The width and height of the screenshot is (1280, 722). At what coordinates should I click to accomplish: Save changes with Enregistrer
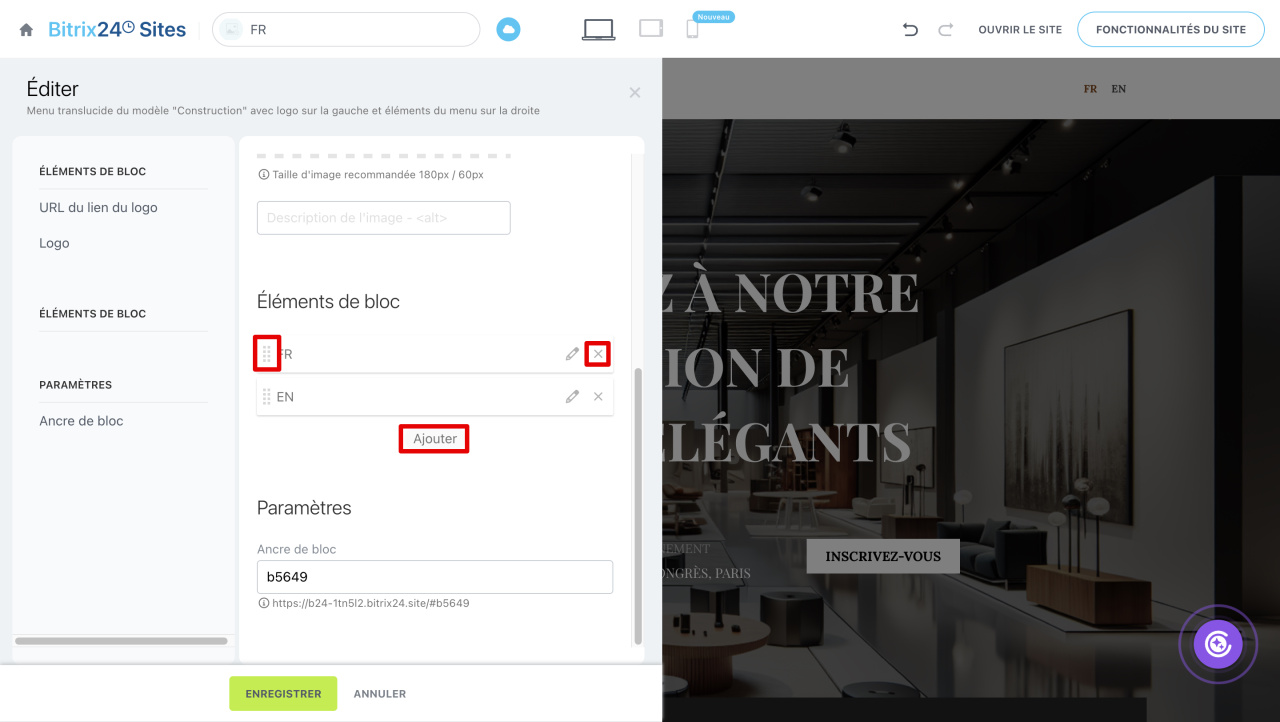click(283, 694)
